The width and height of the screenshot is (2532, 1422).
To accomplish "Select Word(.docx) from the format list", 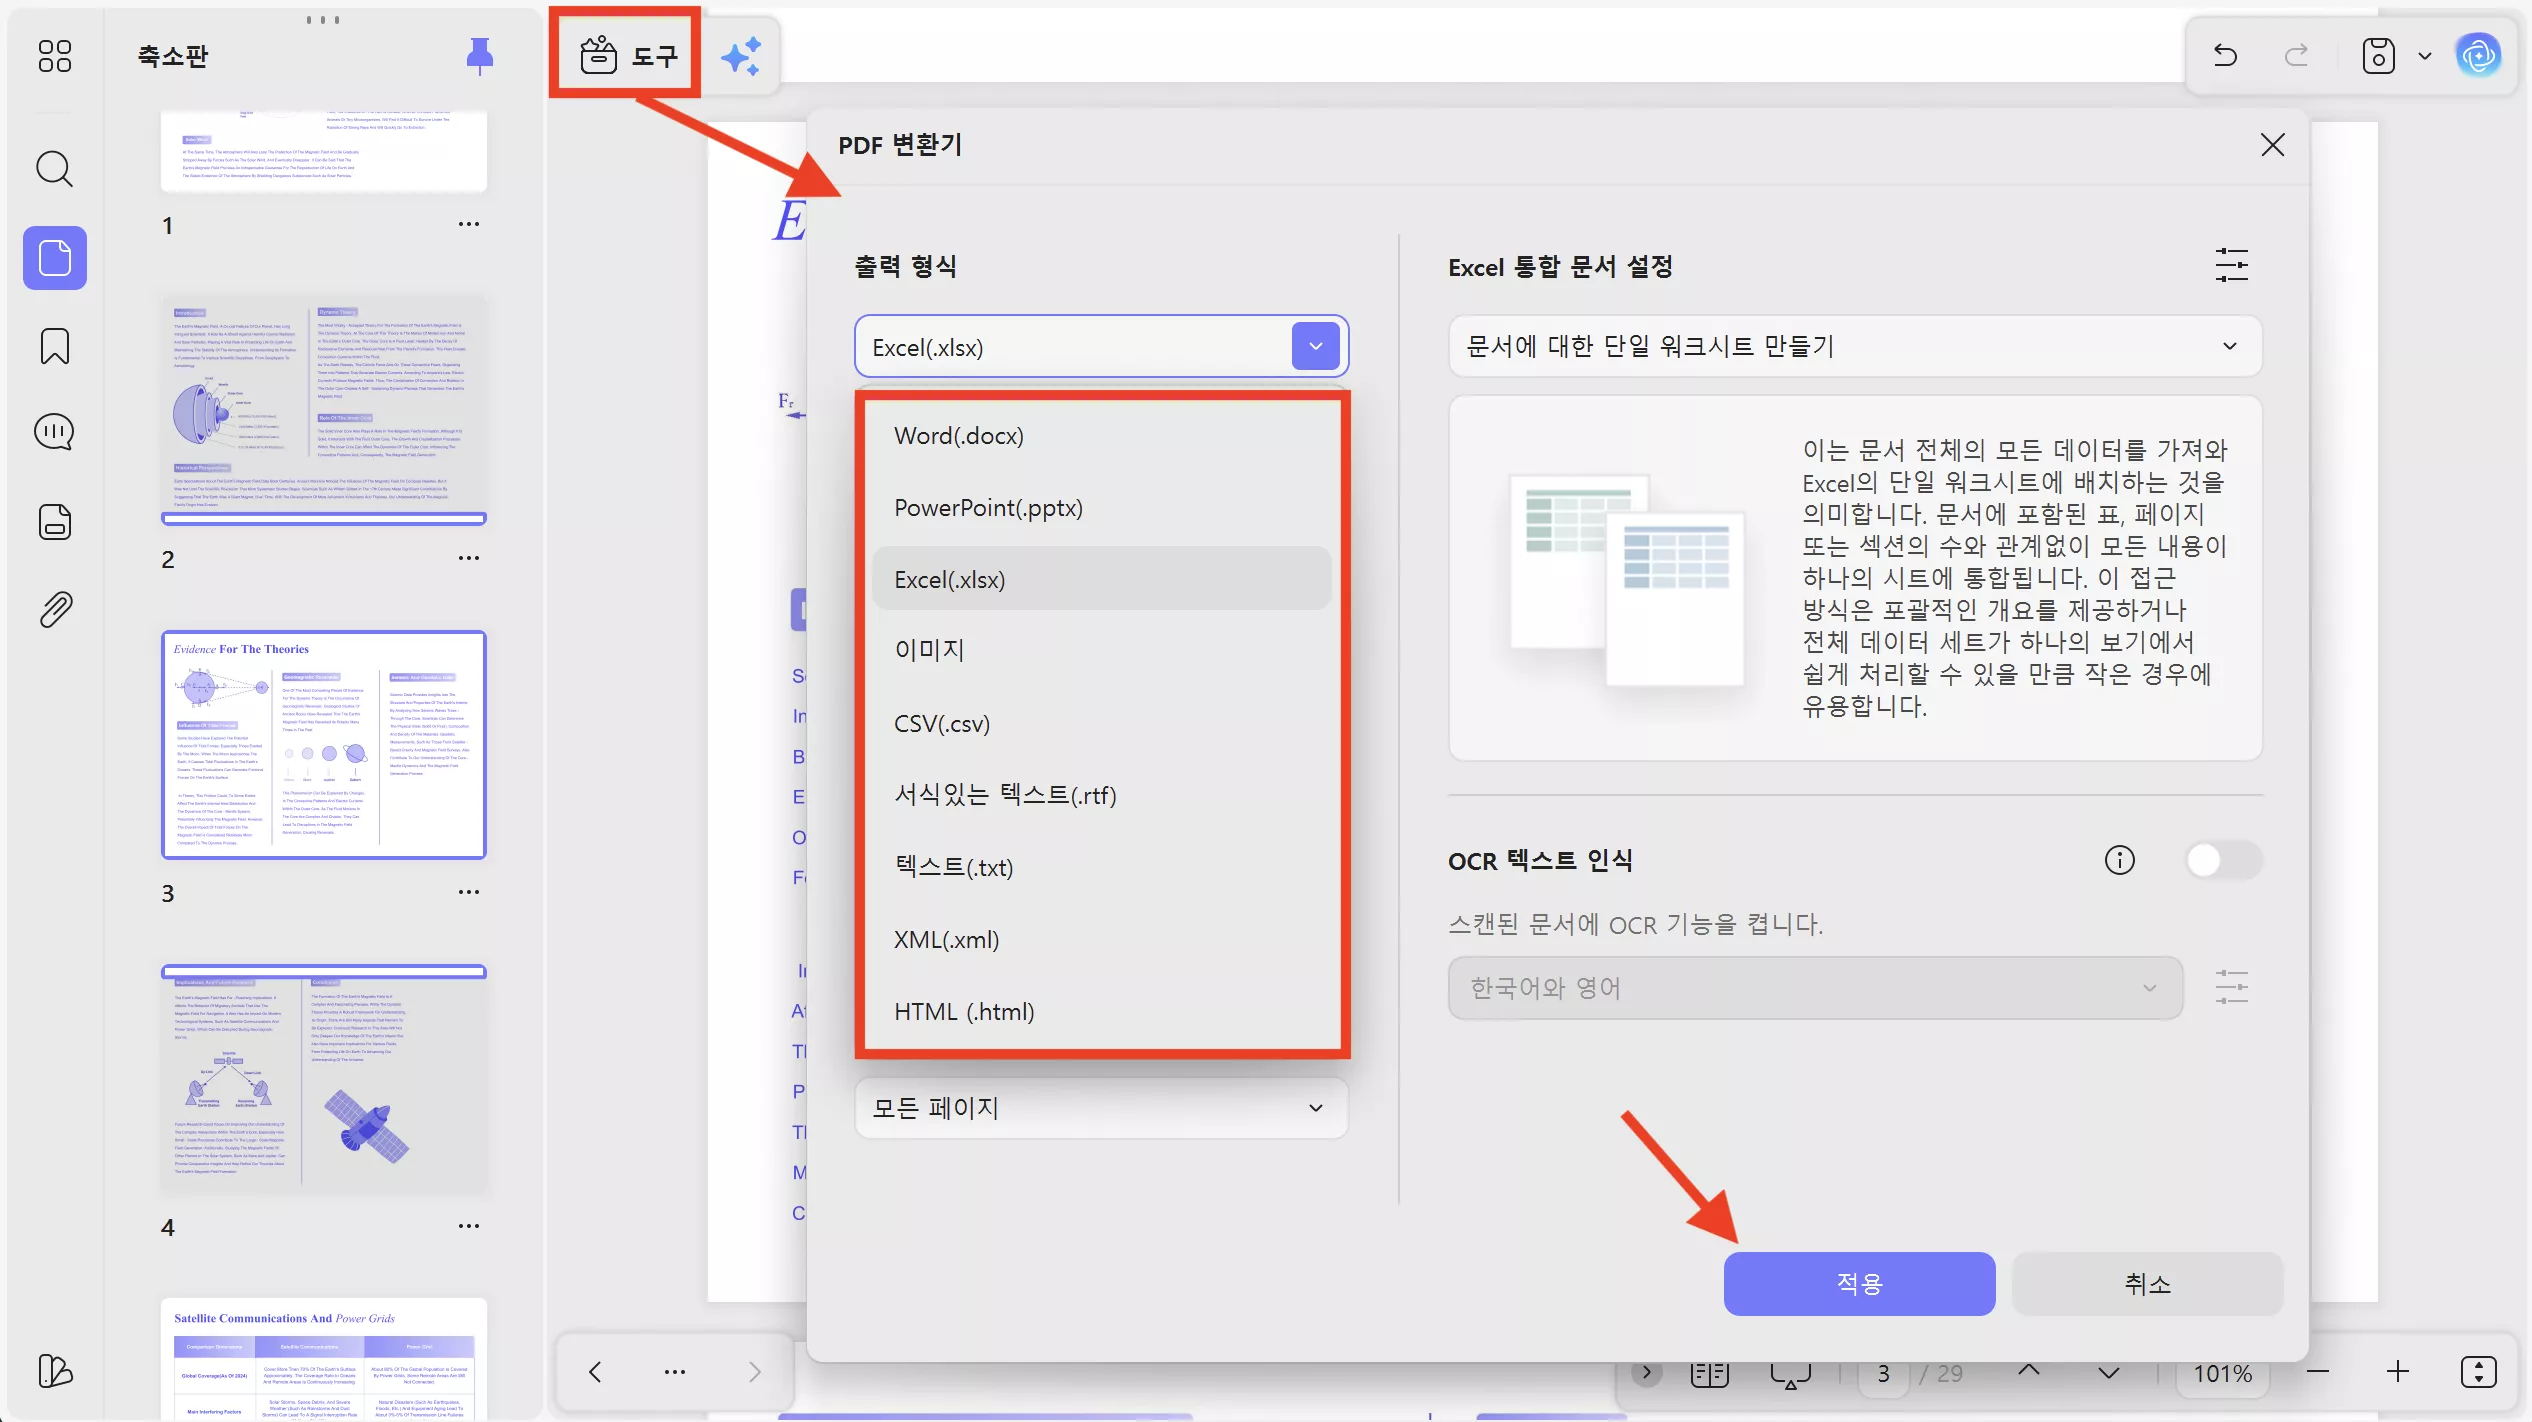I will click(958, 435).
